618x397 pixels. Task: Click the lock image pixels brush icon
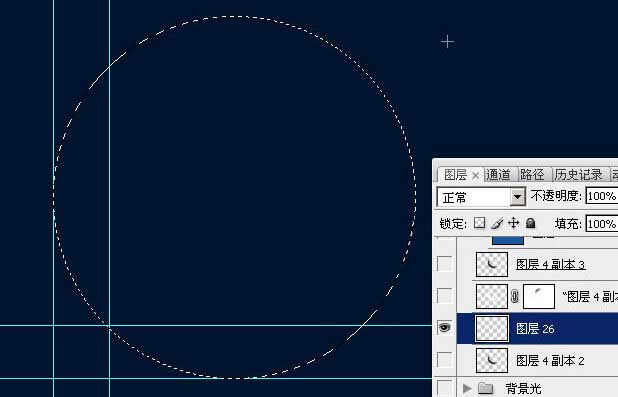[x=497, y=223]
